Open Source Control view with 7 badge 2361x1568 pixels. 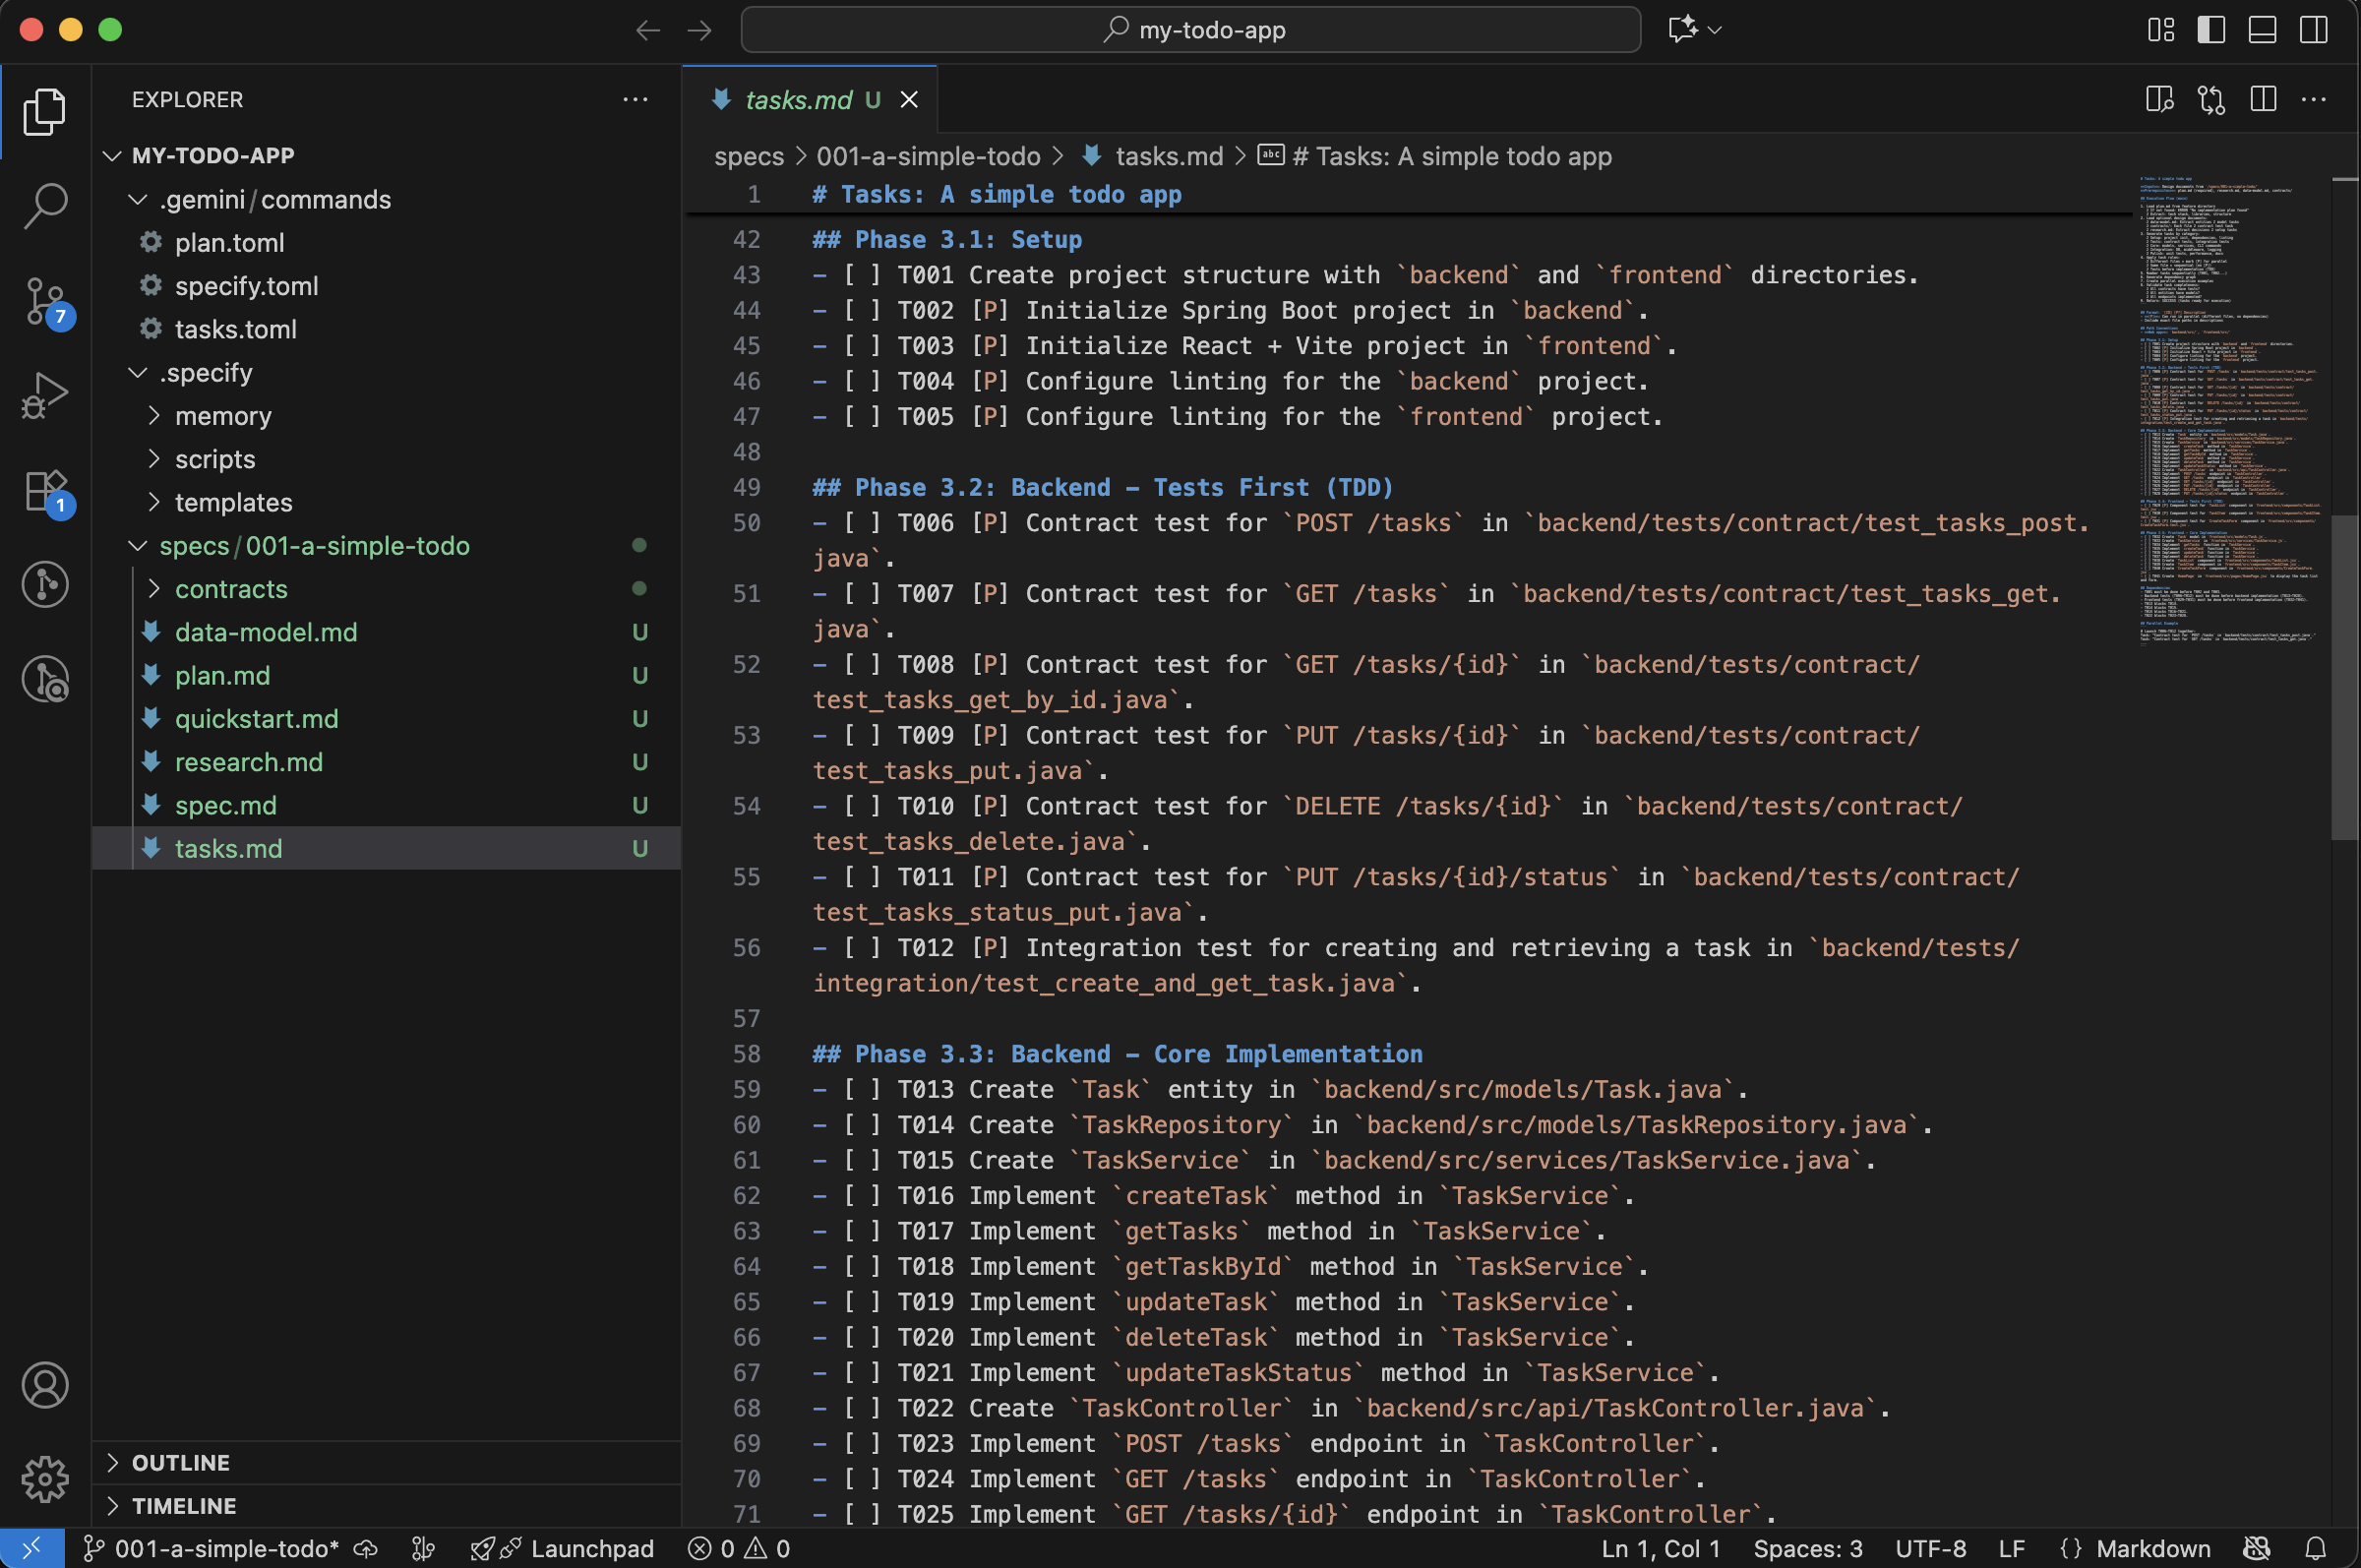point(45,301)
